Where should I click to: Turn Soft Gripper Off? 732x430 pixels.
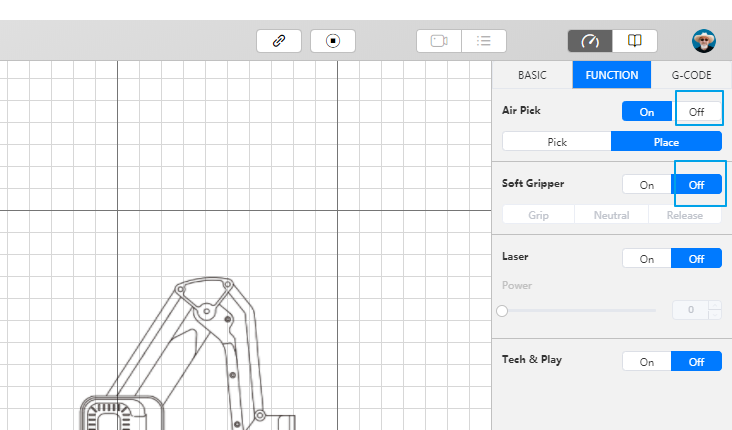(x=697, y=185)
